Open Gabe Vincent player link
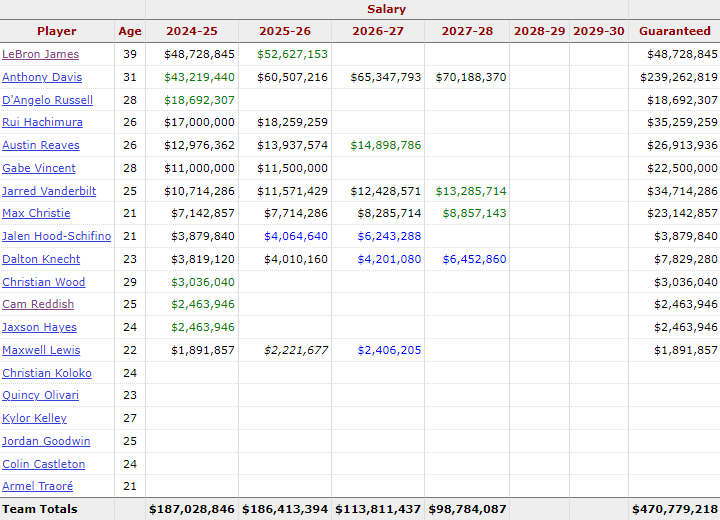Viewport: 720px width, 520px height. click(39, 168)
